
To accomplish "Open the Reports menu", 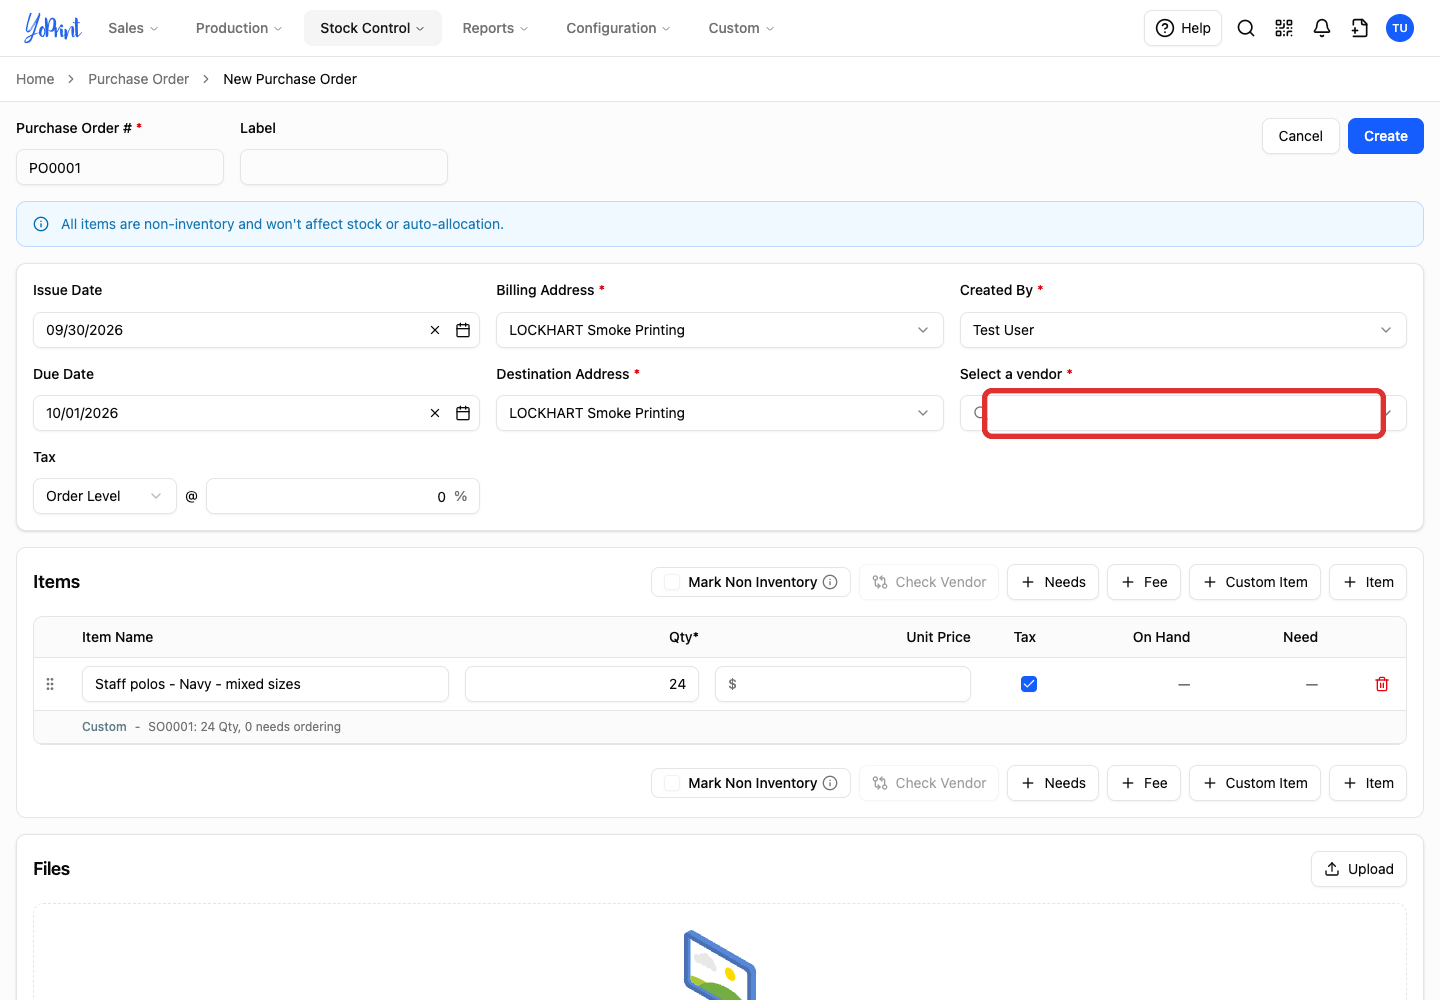I will 495,28.
